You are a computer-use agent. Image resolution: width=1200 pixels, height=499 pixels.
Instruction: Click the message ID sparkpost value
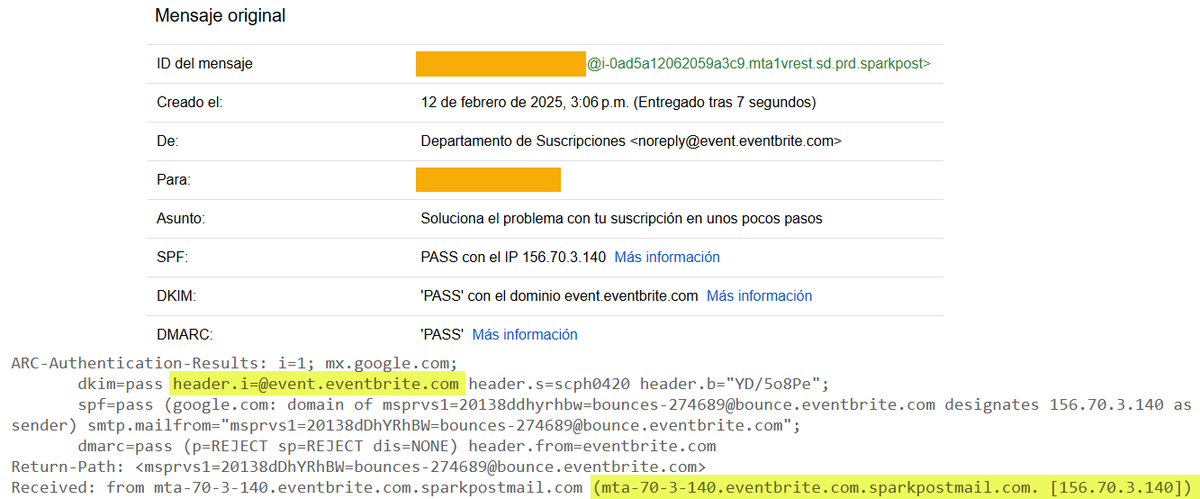point(759,63)
